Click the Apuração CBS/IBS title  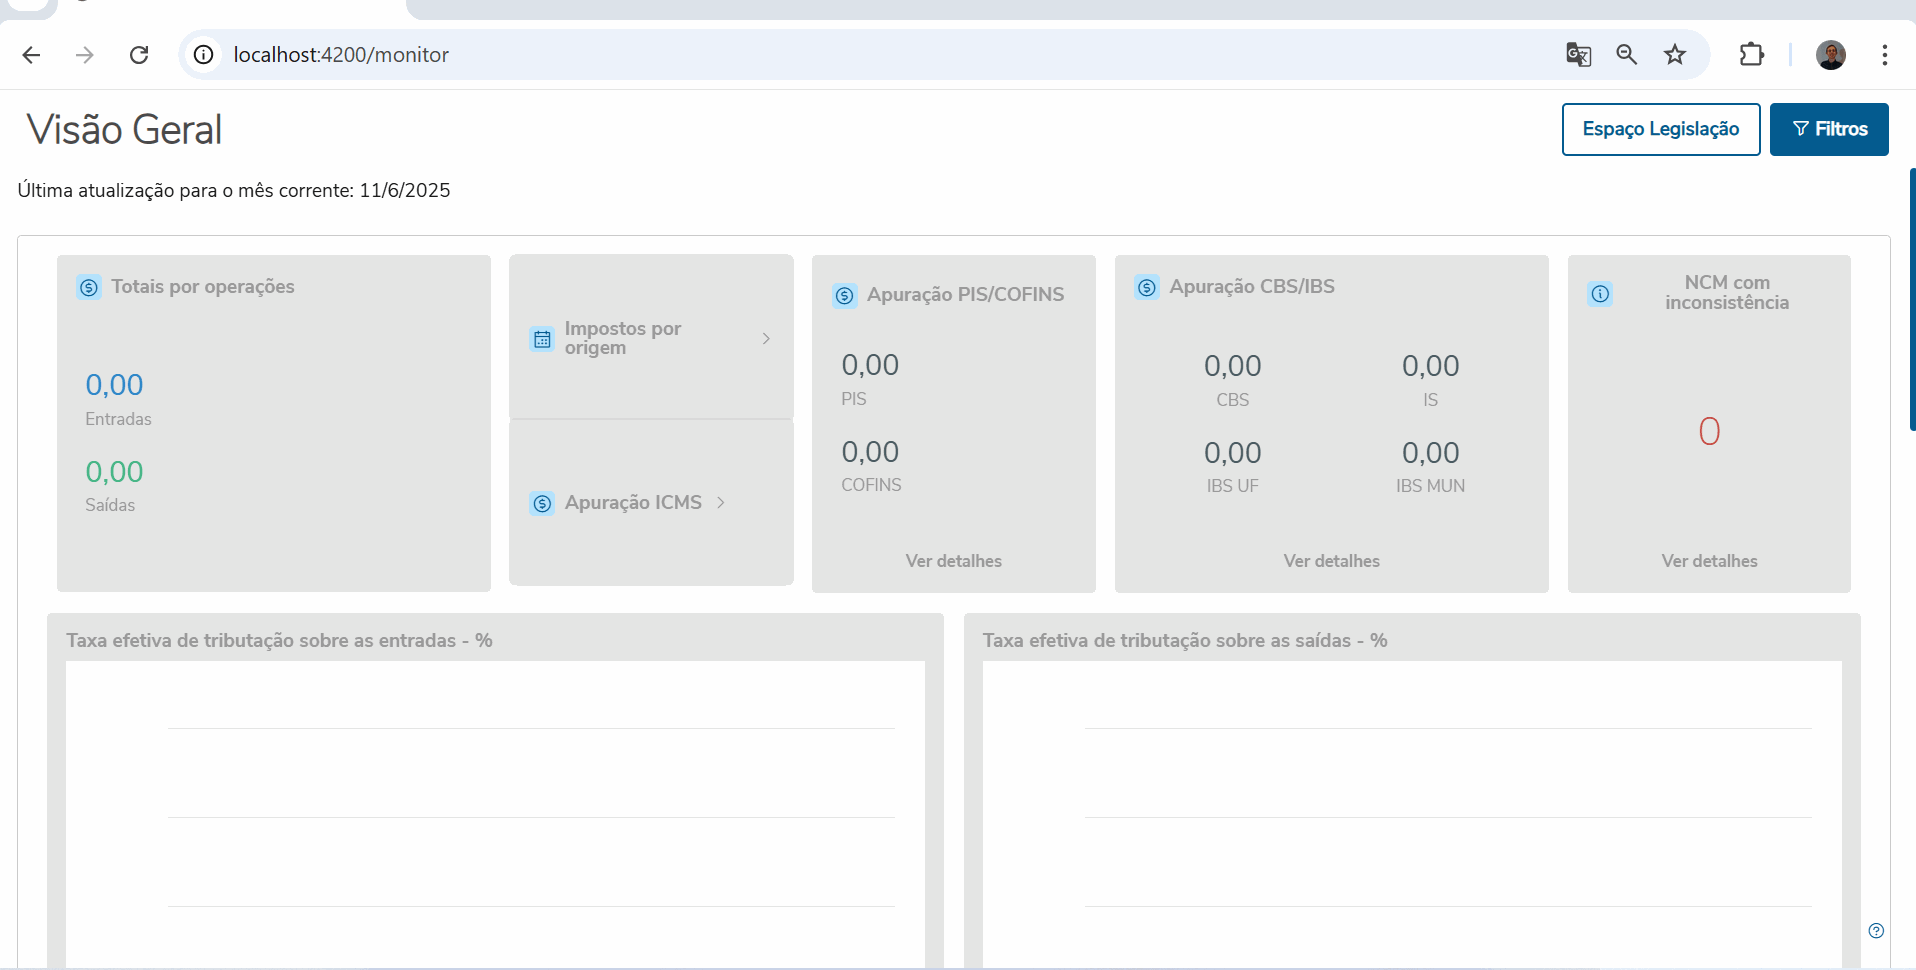tap(1252, 287)
